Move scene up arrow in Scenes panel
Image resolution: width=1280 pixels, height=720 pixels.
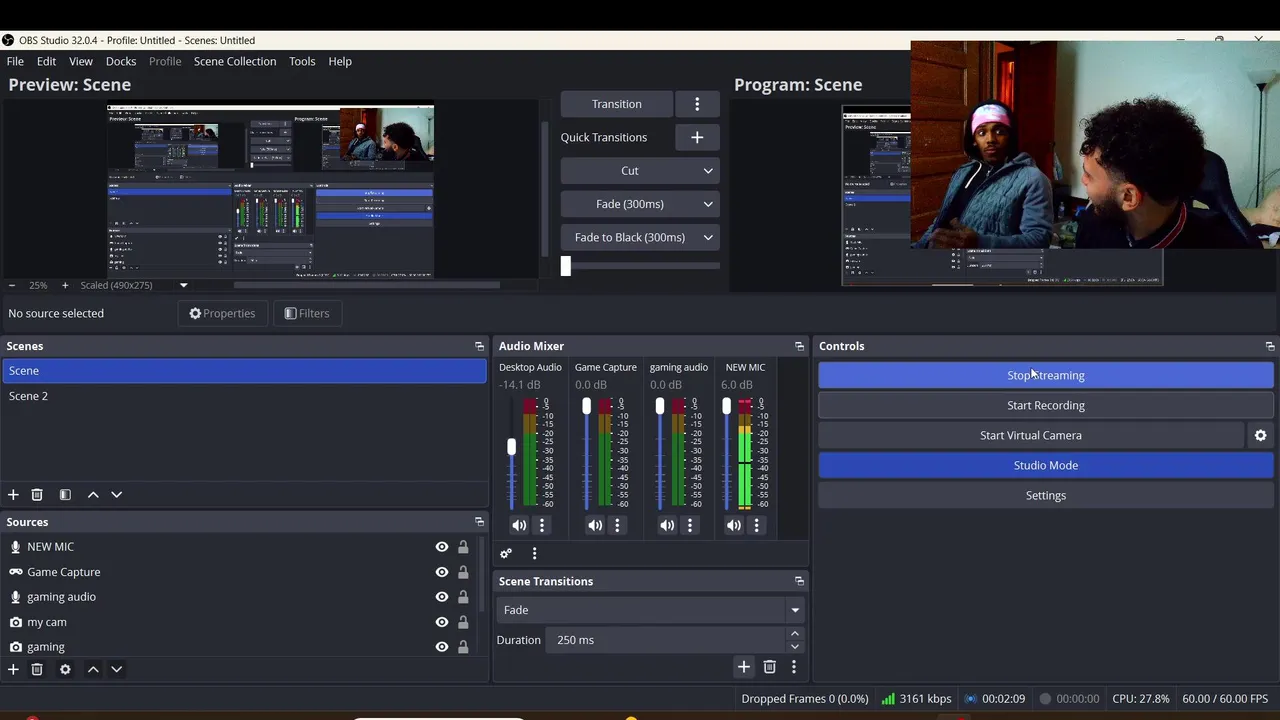(93, 494)
